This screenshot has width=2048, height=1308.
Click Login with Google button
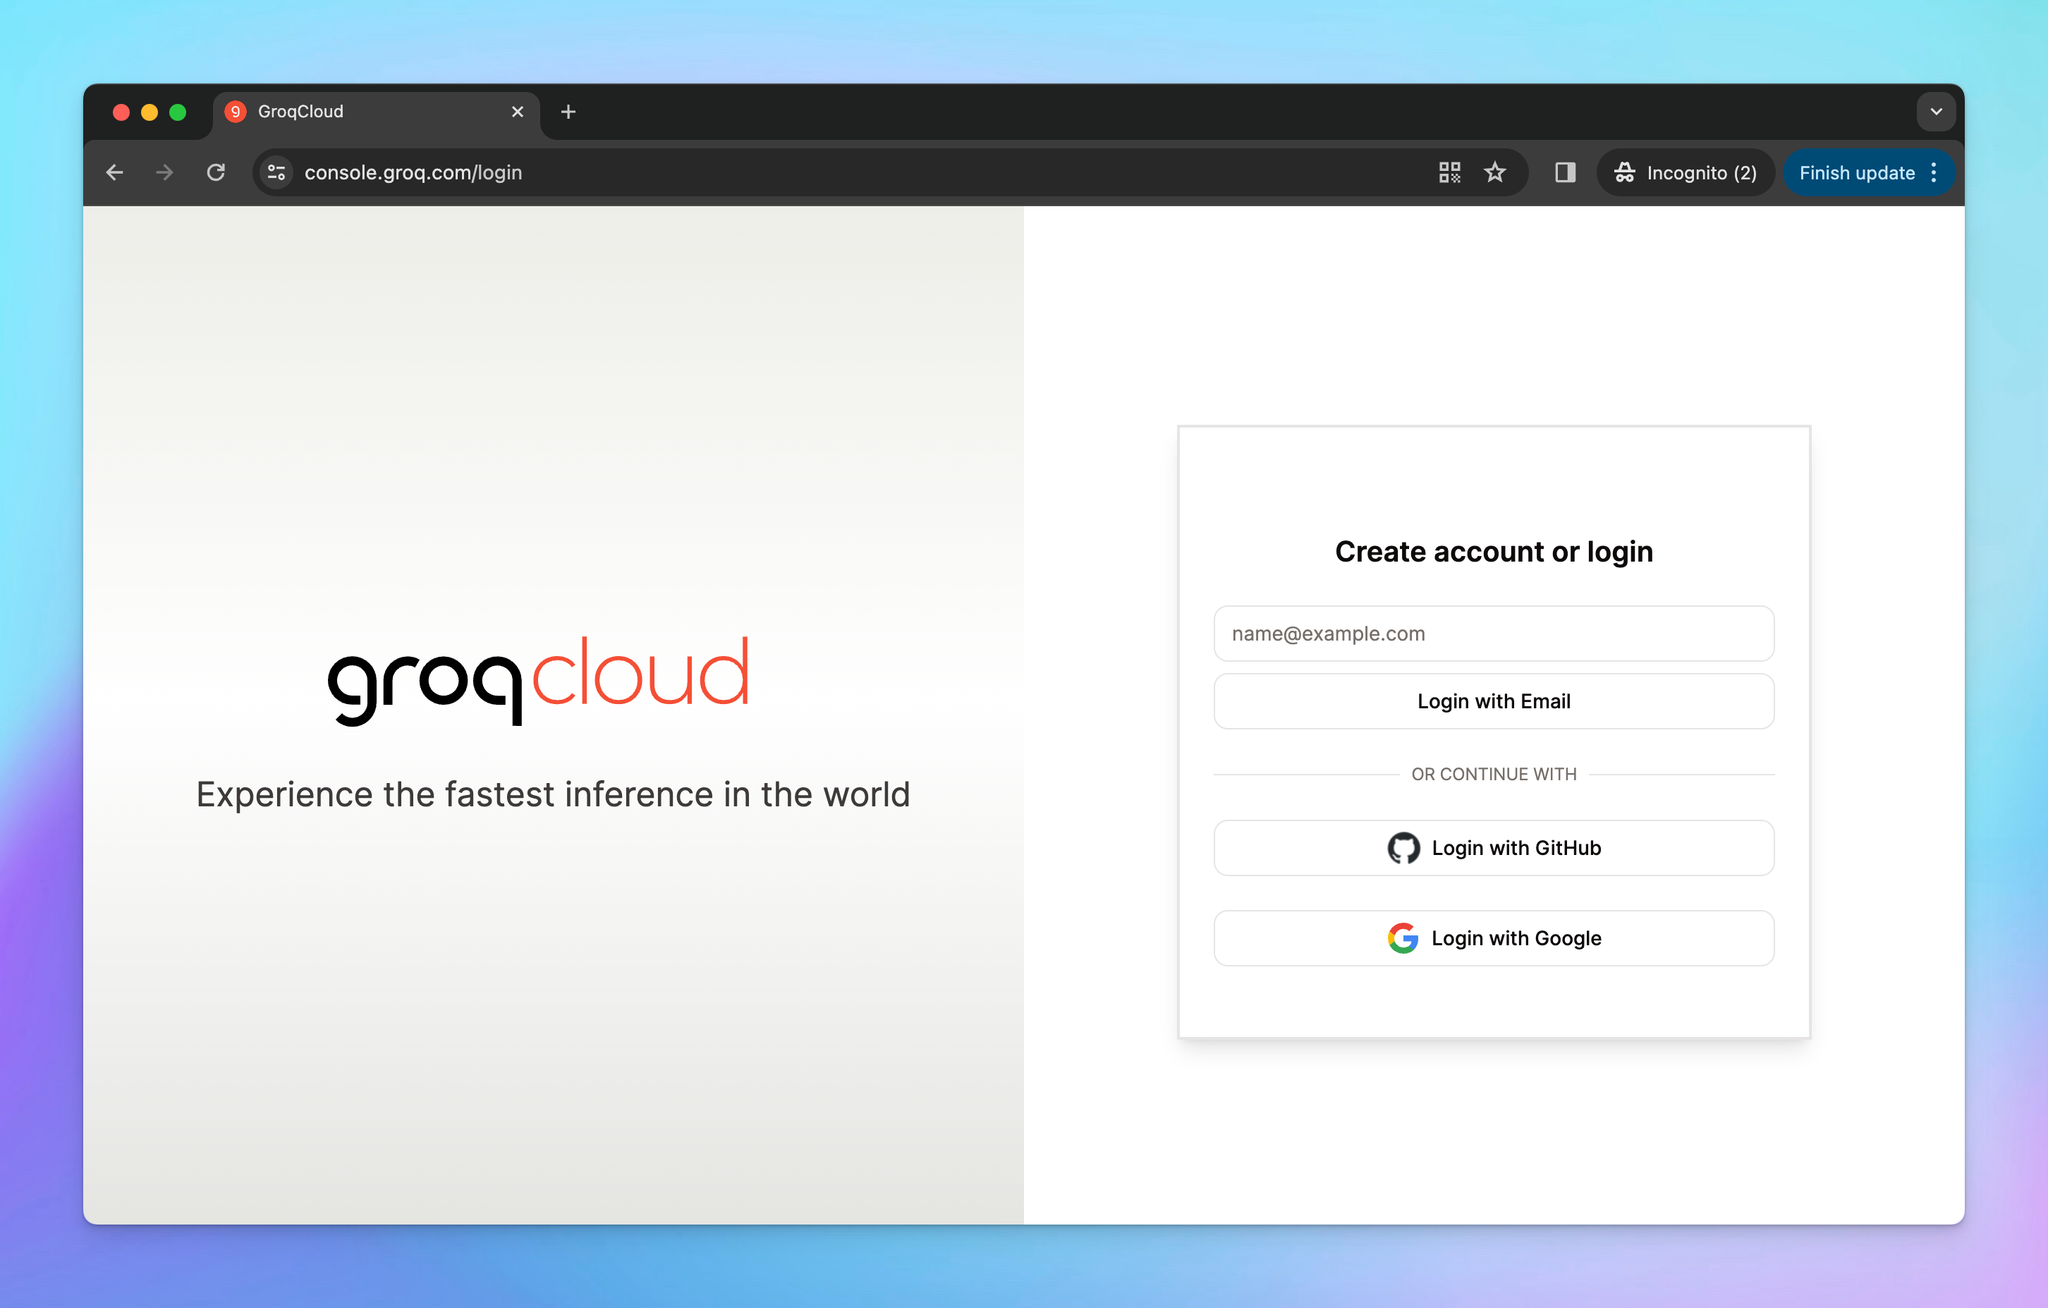coord(1494,938)
